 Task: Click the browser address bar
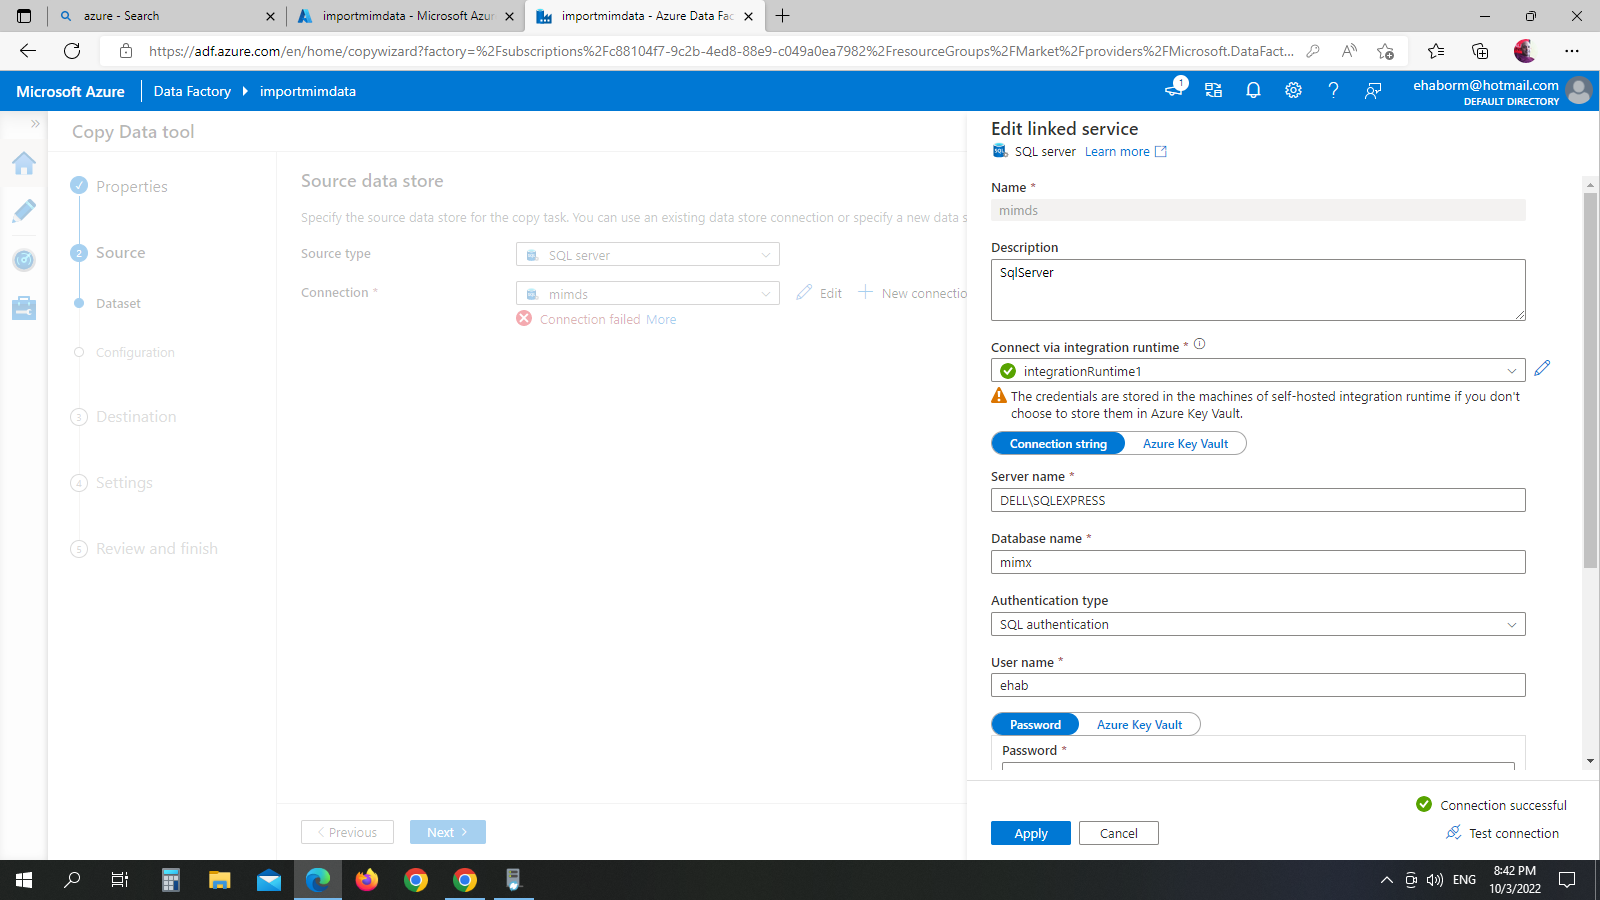click(720, 51)
